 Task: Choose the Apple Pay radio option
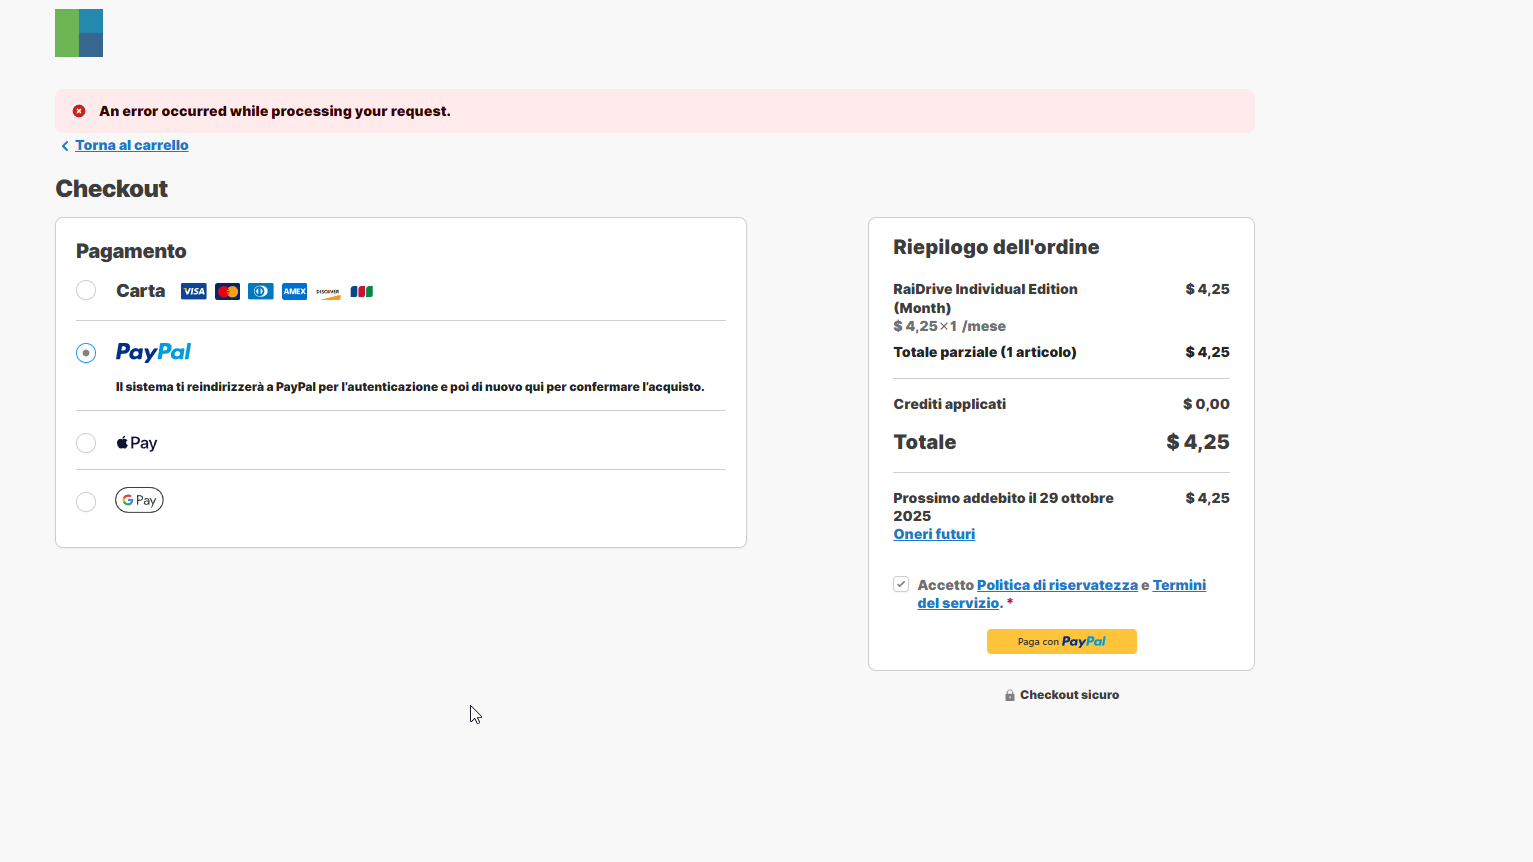click(86, 443)
